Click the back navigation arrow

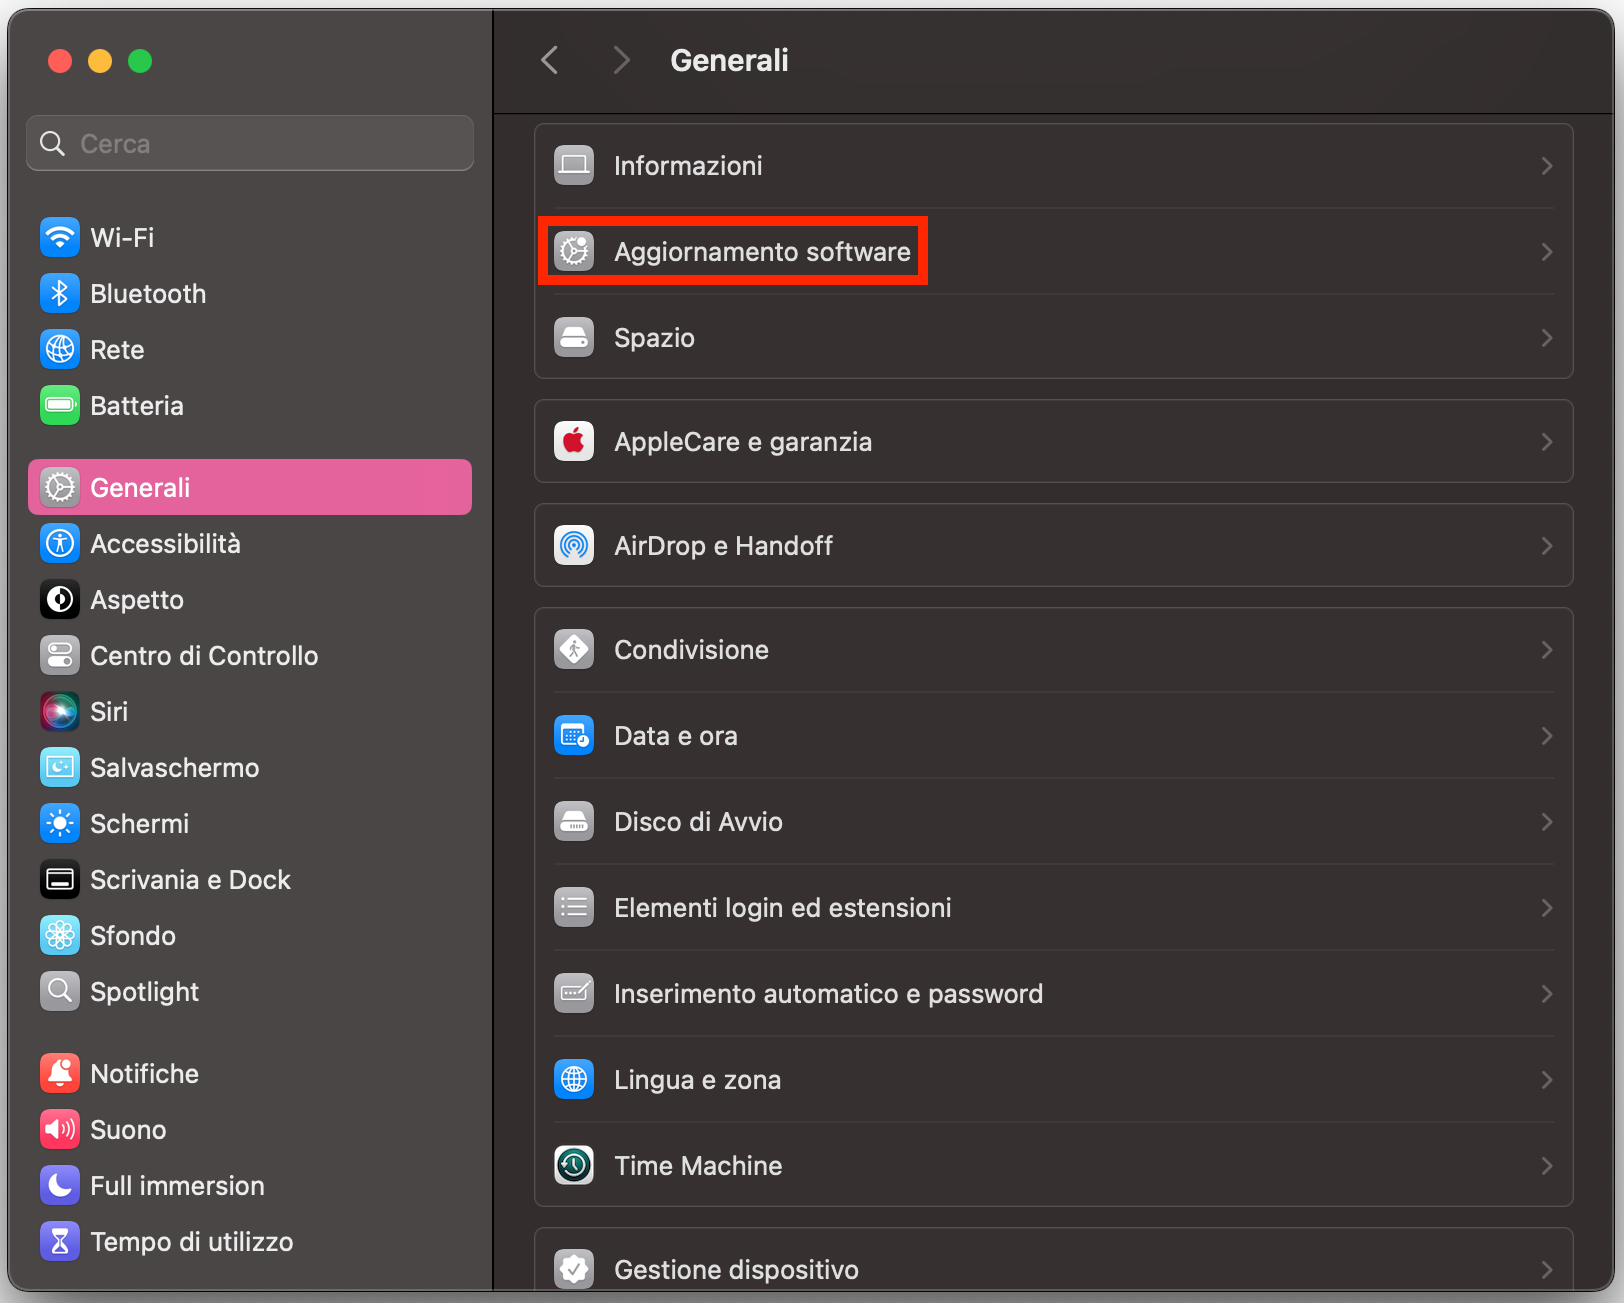point(549,59)
